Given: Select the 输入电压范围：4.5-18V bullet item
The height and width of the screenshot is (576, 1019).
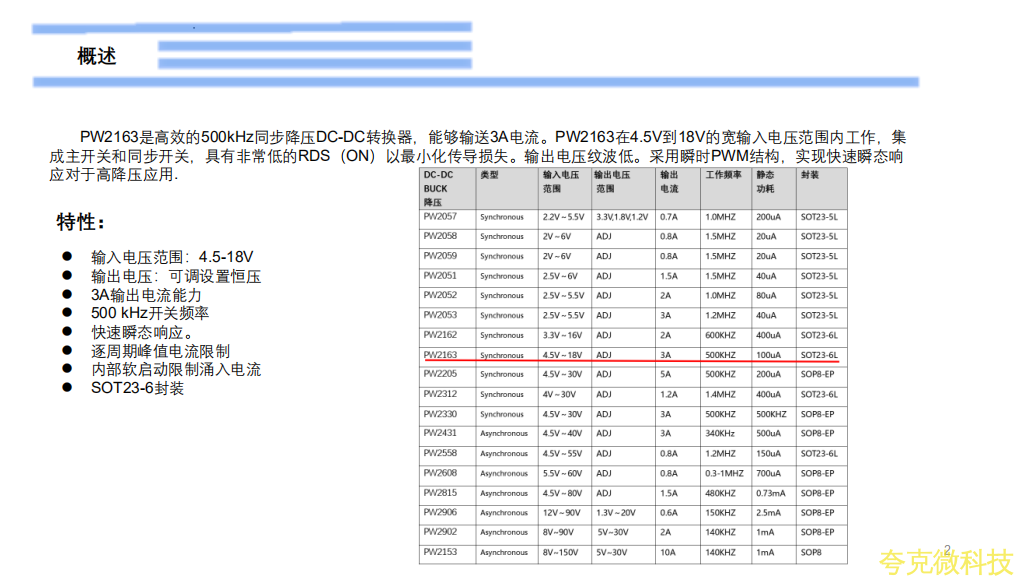Looking at the screenshot, I should [172, 257].
